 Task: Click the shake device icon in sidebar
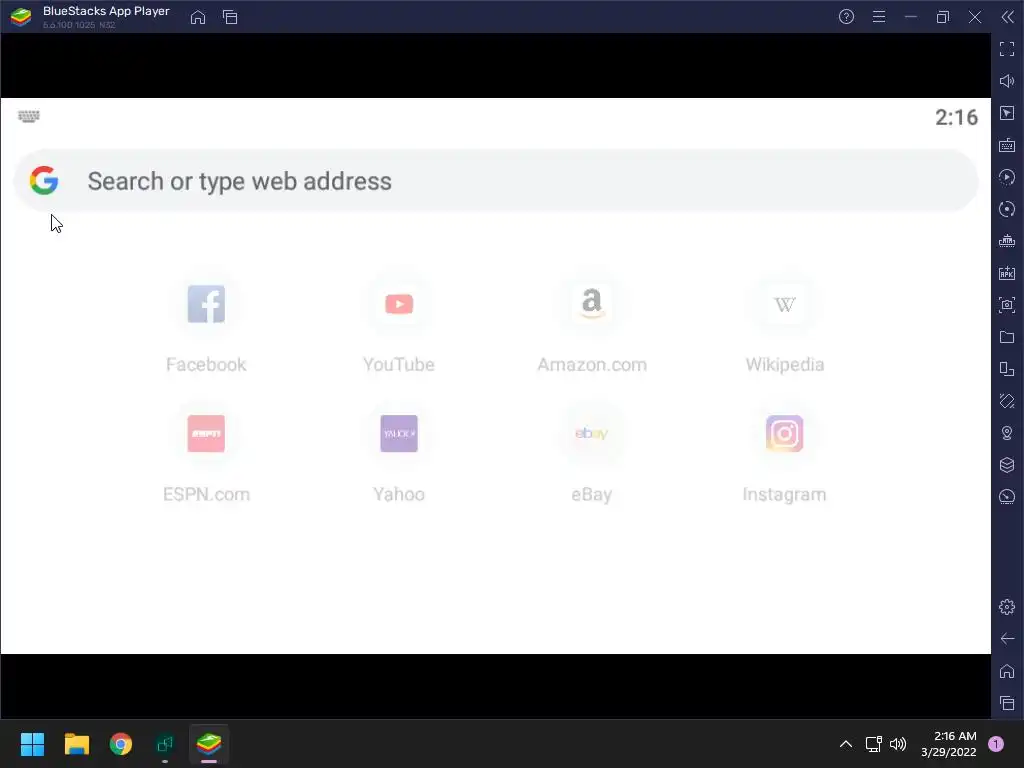(1007, 401)
